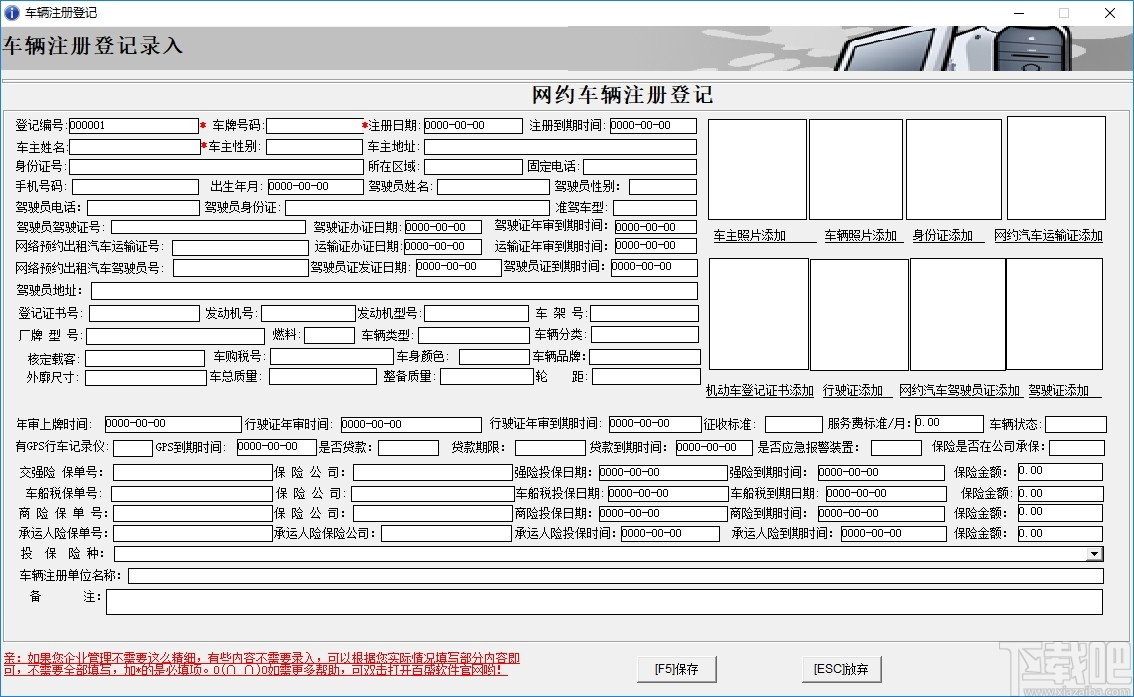Click the 网络预约出租汽车运输证号 field

point(240,248)
